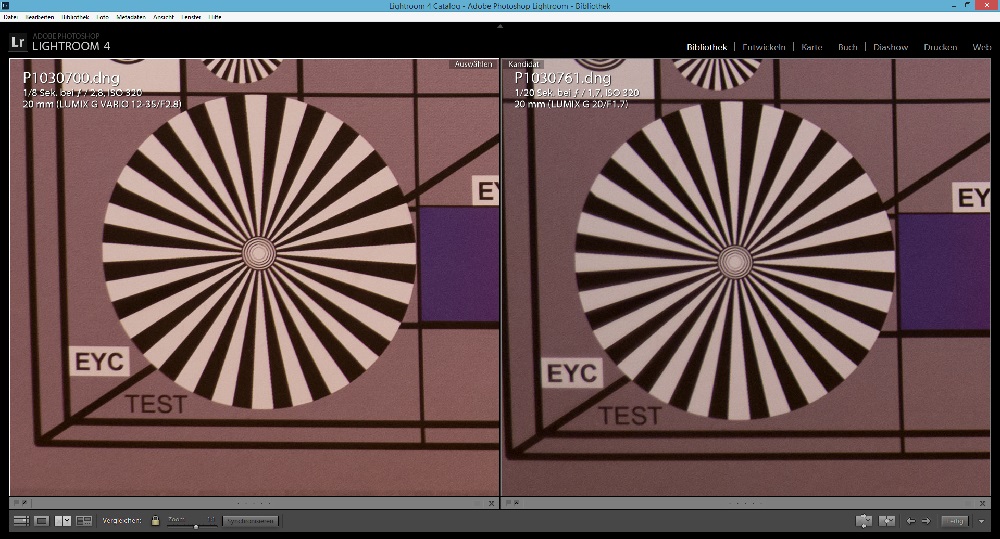Image resolution: width=1000 pixels, height=539 pixels.
Task: Open the Foto menu
Action: 103,17
